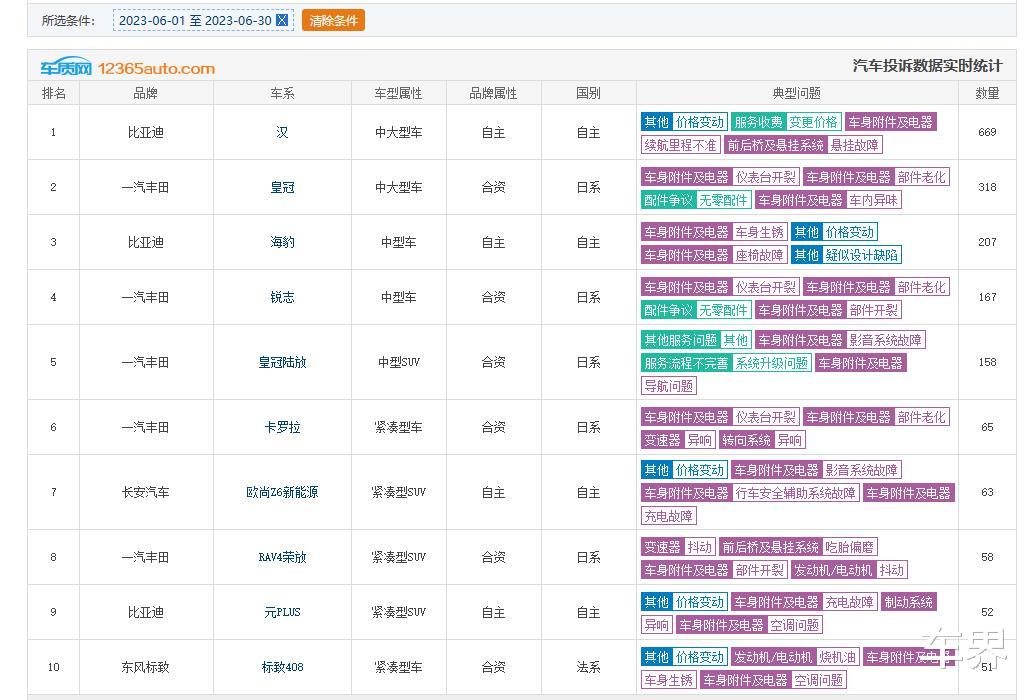Click the 东风标致 brand cell
Screen dimensions: 1031x700
[x=145, y=667]
